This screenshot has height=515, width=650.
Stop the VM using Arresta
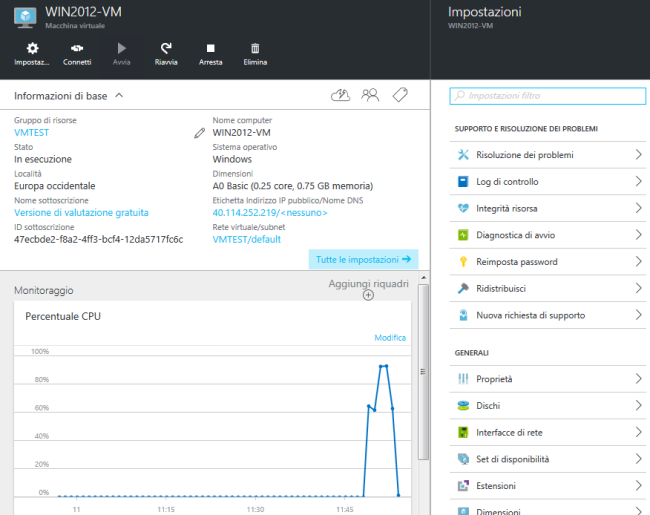pos(210,53)
